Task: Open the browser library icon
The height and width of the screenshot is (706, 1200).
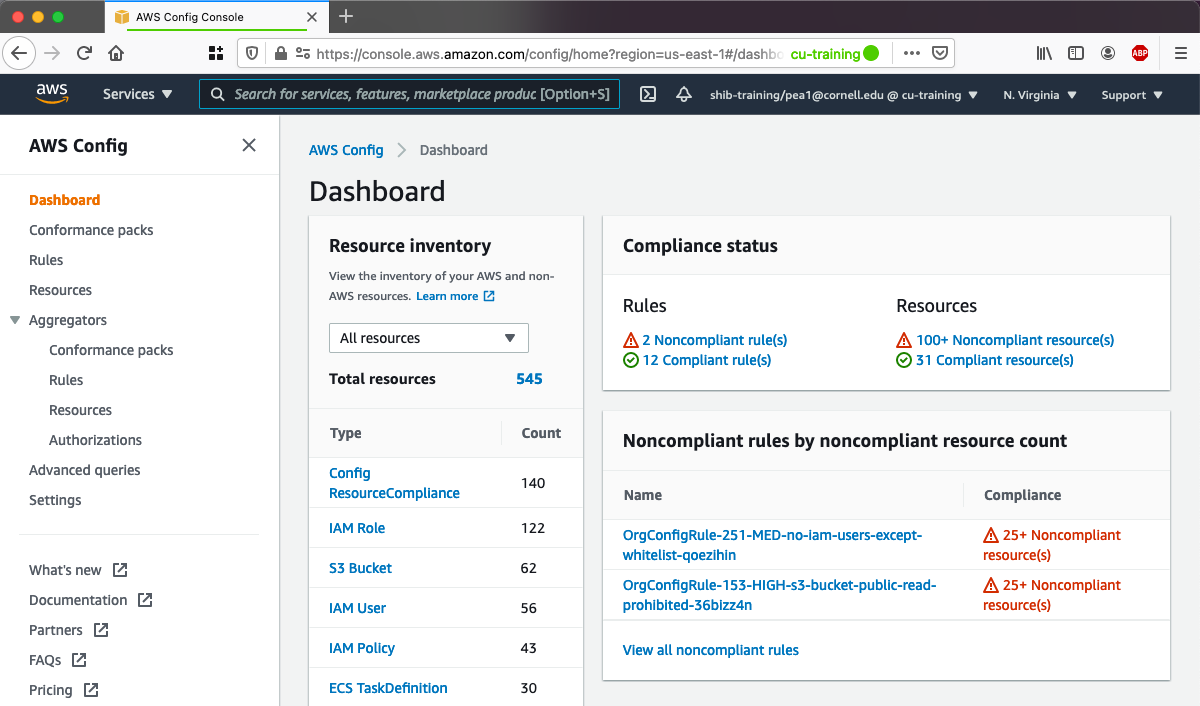Action: 1044,53
